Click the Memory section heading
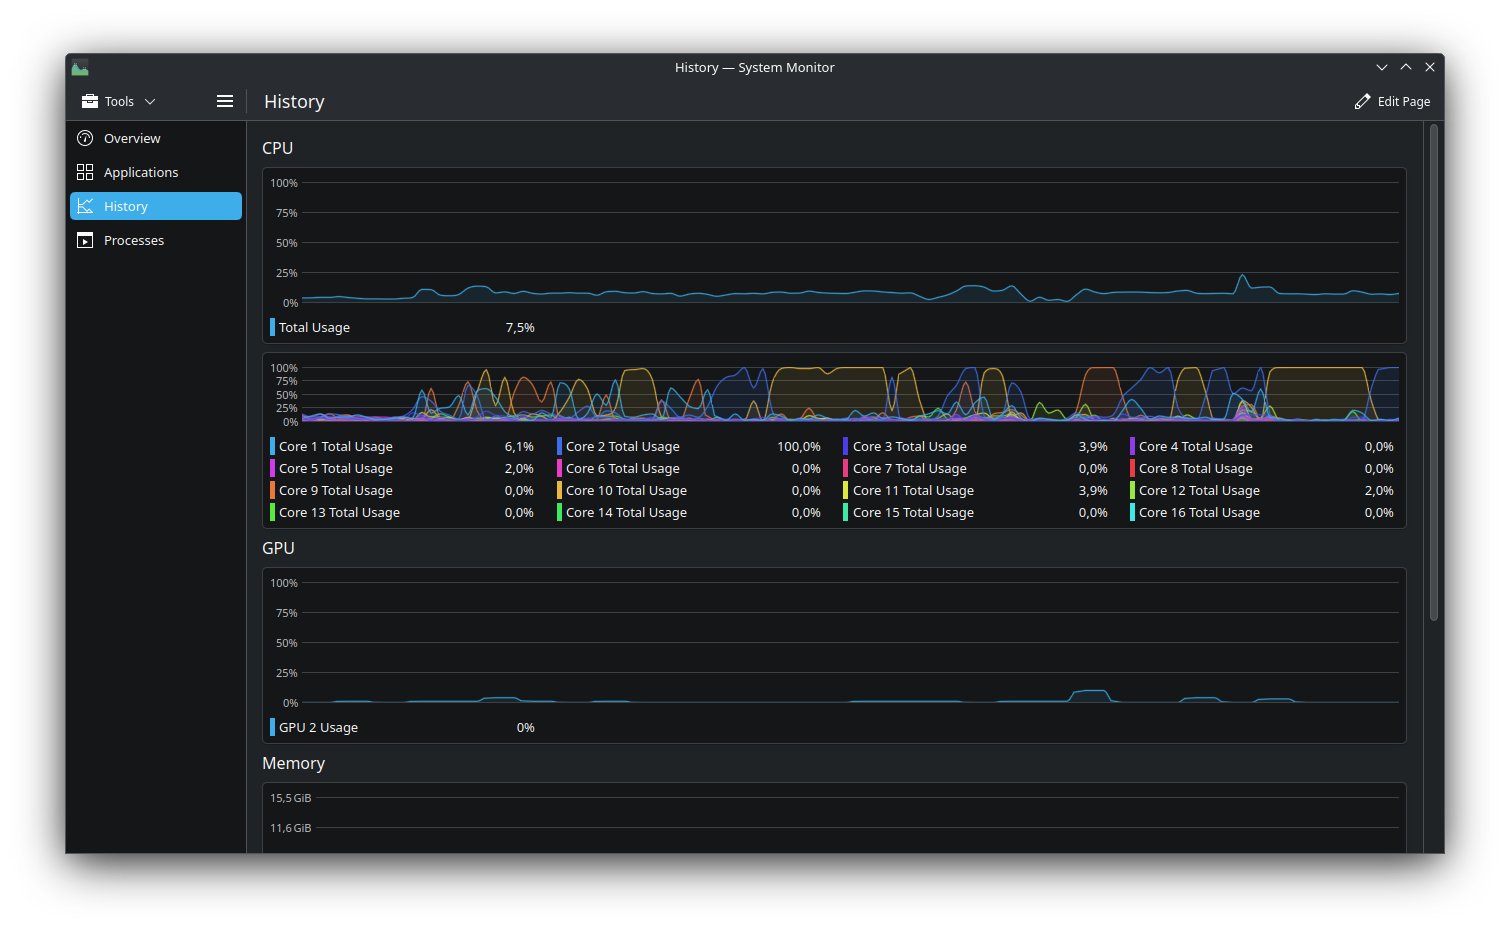 click(293, 763)
